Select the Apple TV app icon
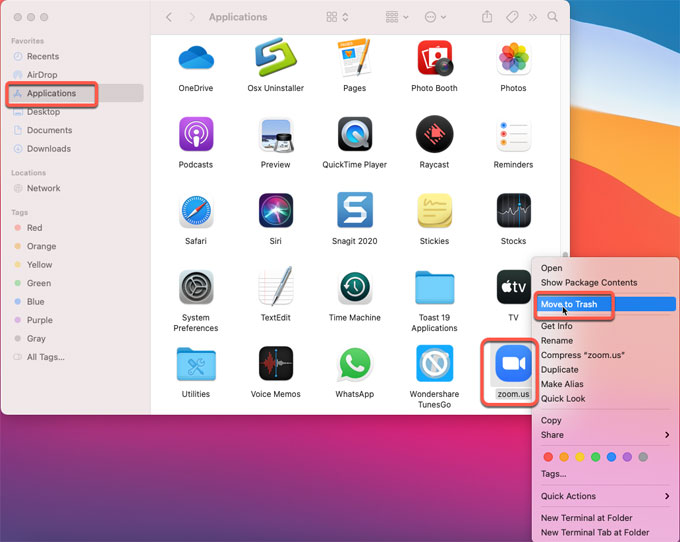This screenshot has height=542, width=680. point(513,287)
